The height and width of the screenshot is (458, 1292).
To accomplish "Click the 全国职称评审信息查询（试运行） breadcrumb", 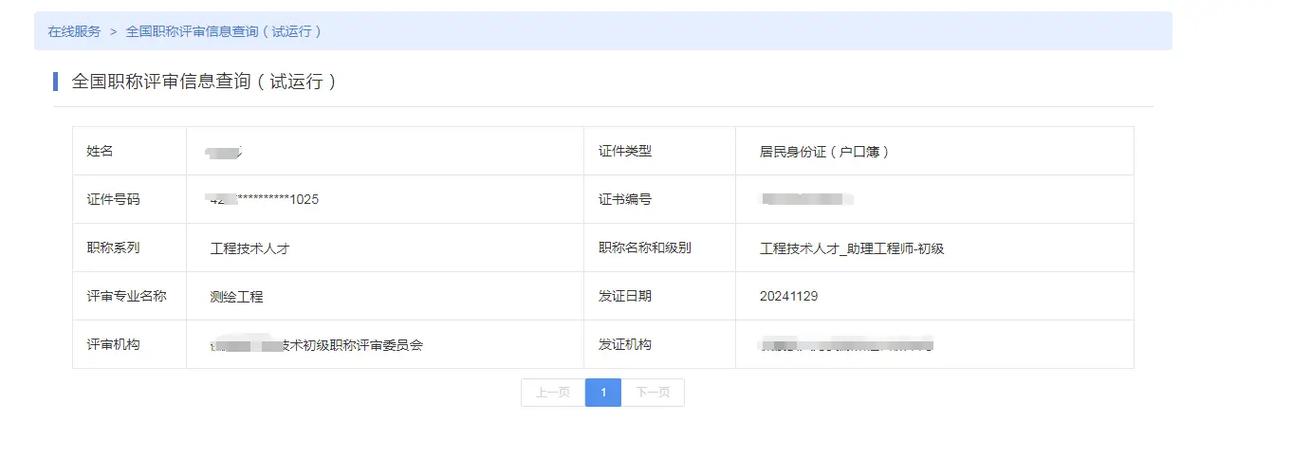I will tap(224, 32).
